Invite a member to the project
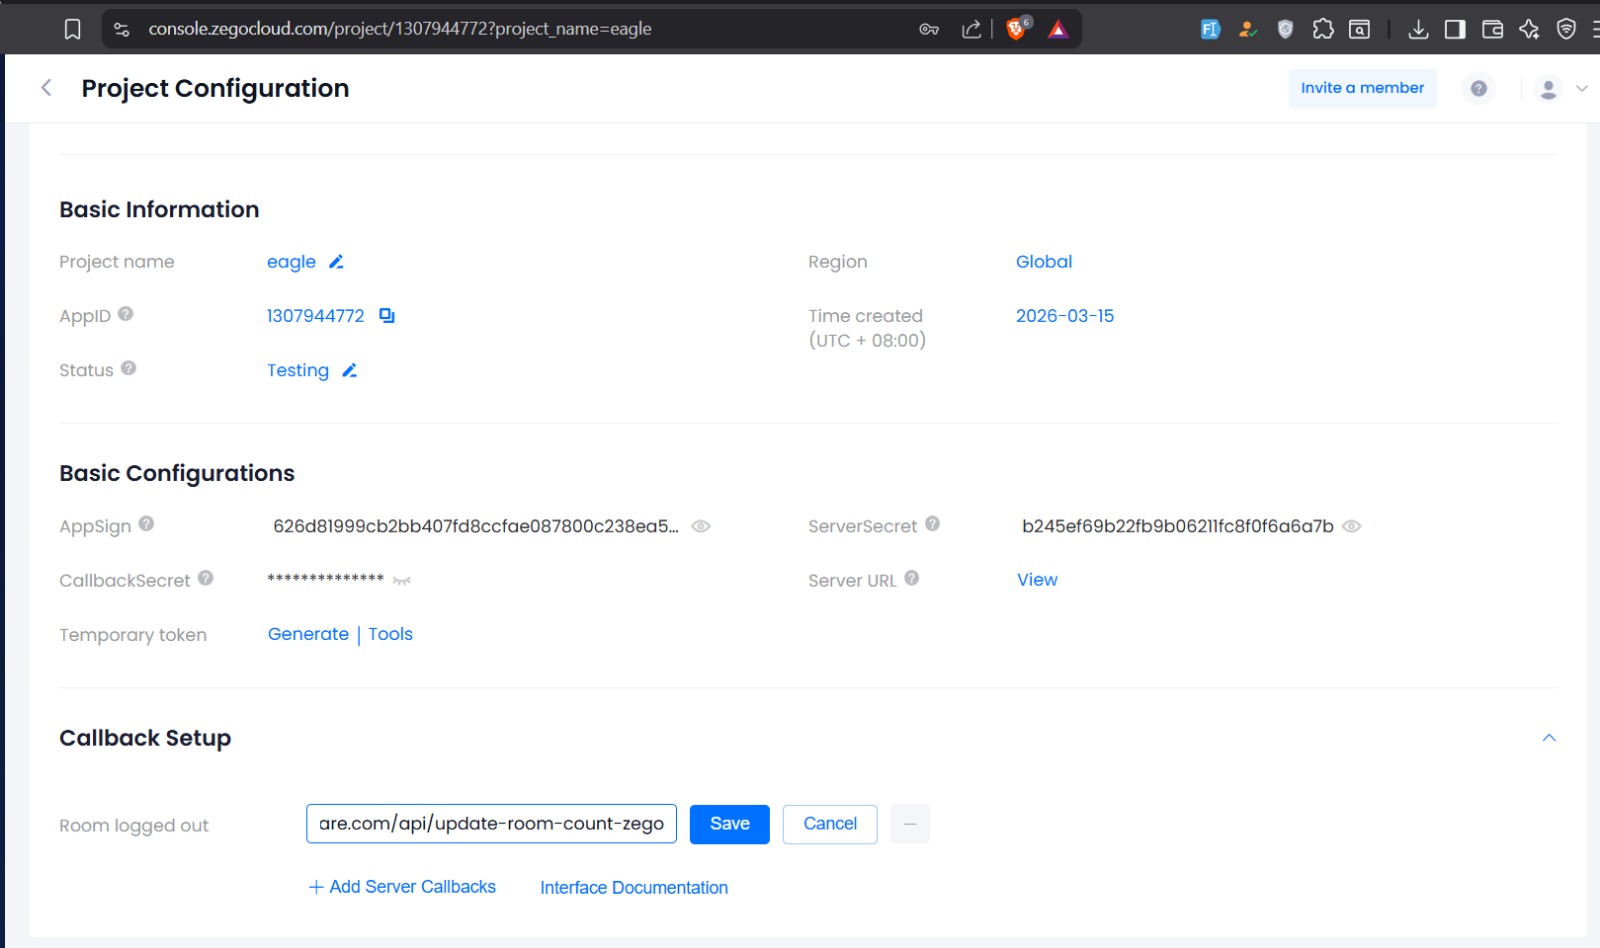Viewport: 1600px width, 948px height. point(1362,88)
